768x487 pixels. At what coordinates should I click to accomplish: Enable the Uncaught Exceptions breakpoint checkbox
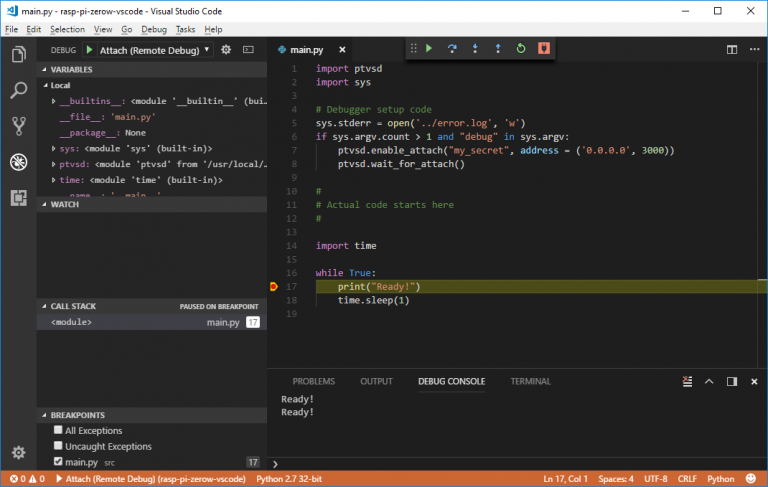coord(58,446)
